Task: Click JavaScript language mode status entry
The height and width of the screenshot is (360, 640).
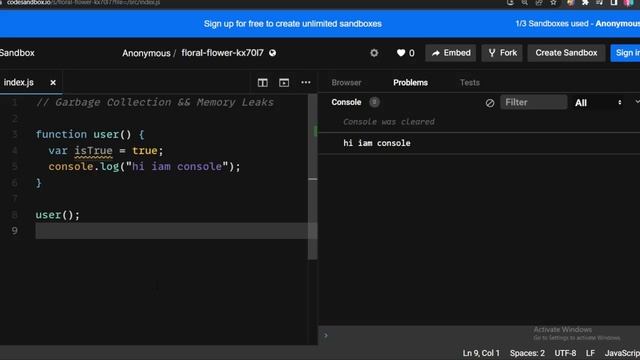Action: point(622,353)
